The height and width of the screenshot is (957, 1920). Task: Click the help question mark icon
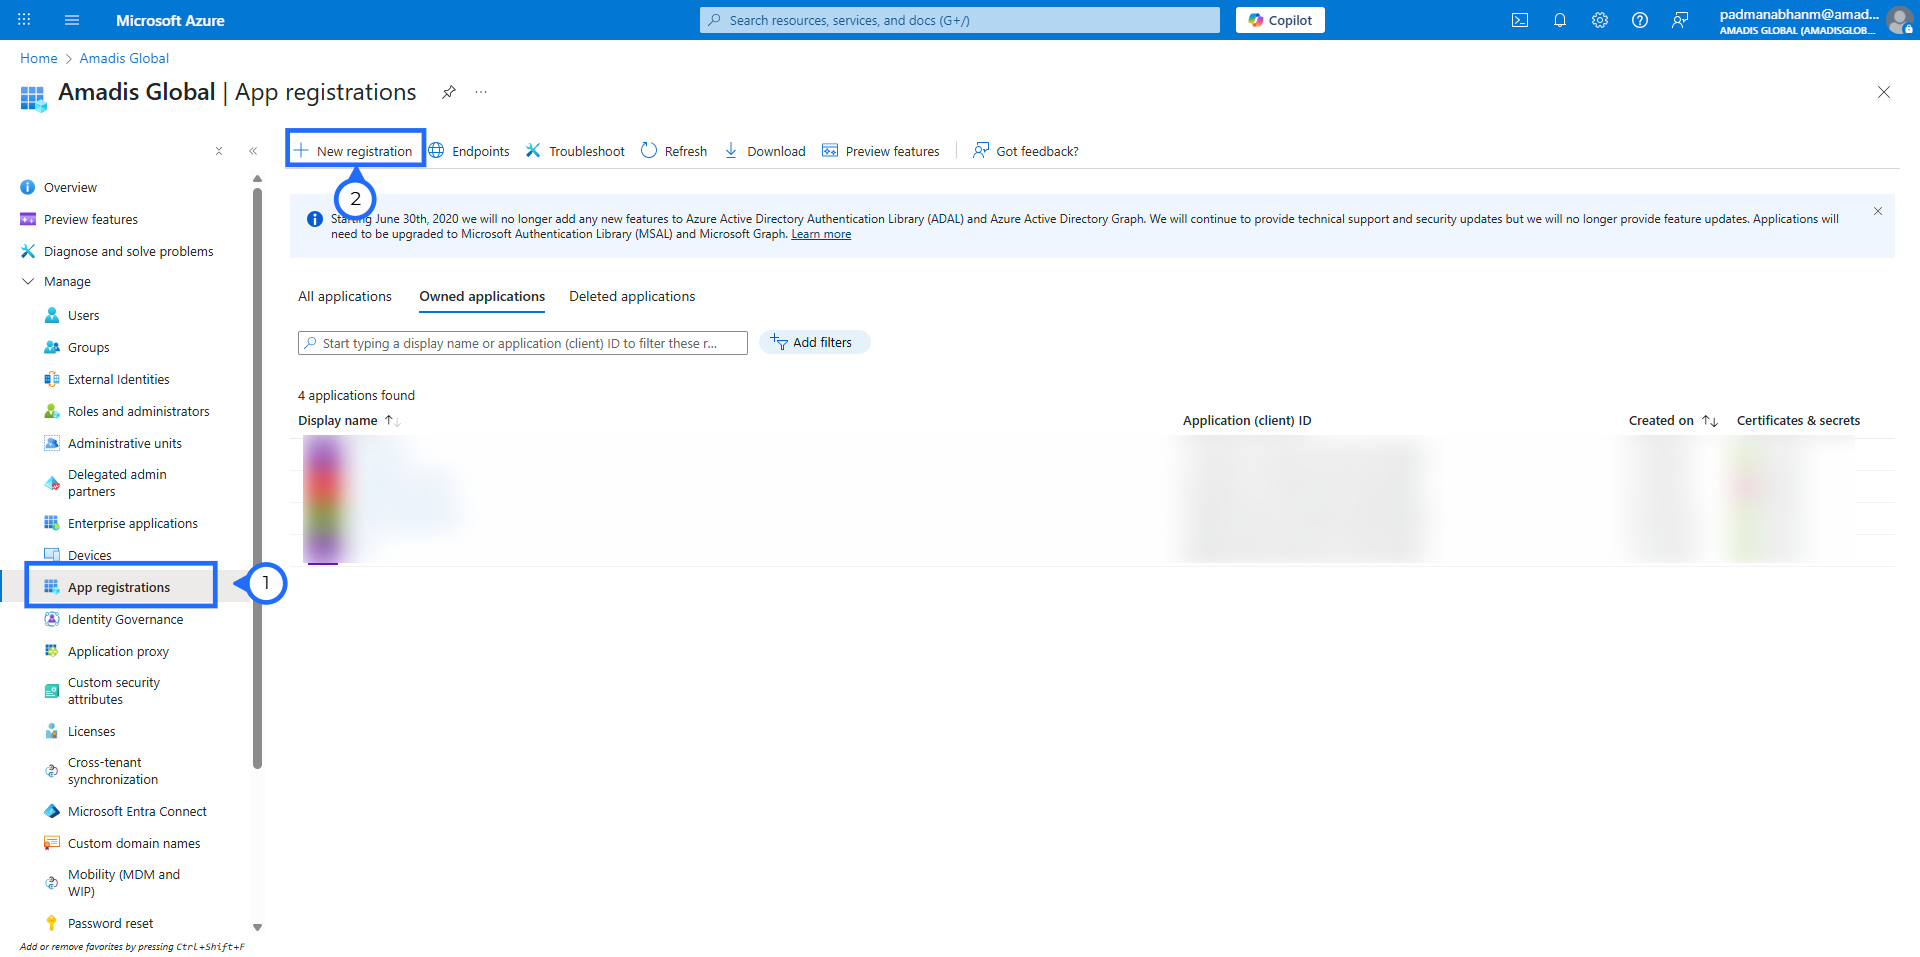(1639, 20)
